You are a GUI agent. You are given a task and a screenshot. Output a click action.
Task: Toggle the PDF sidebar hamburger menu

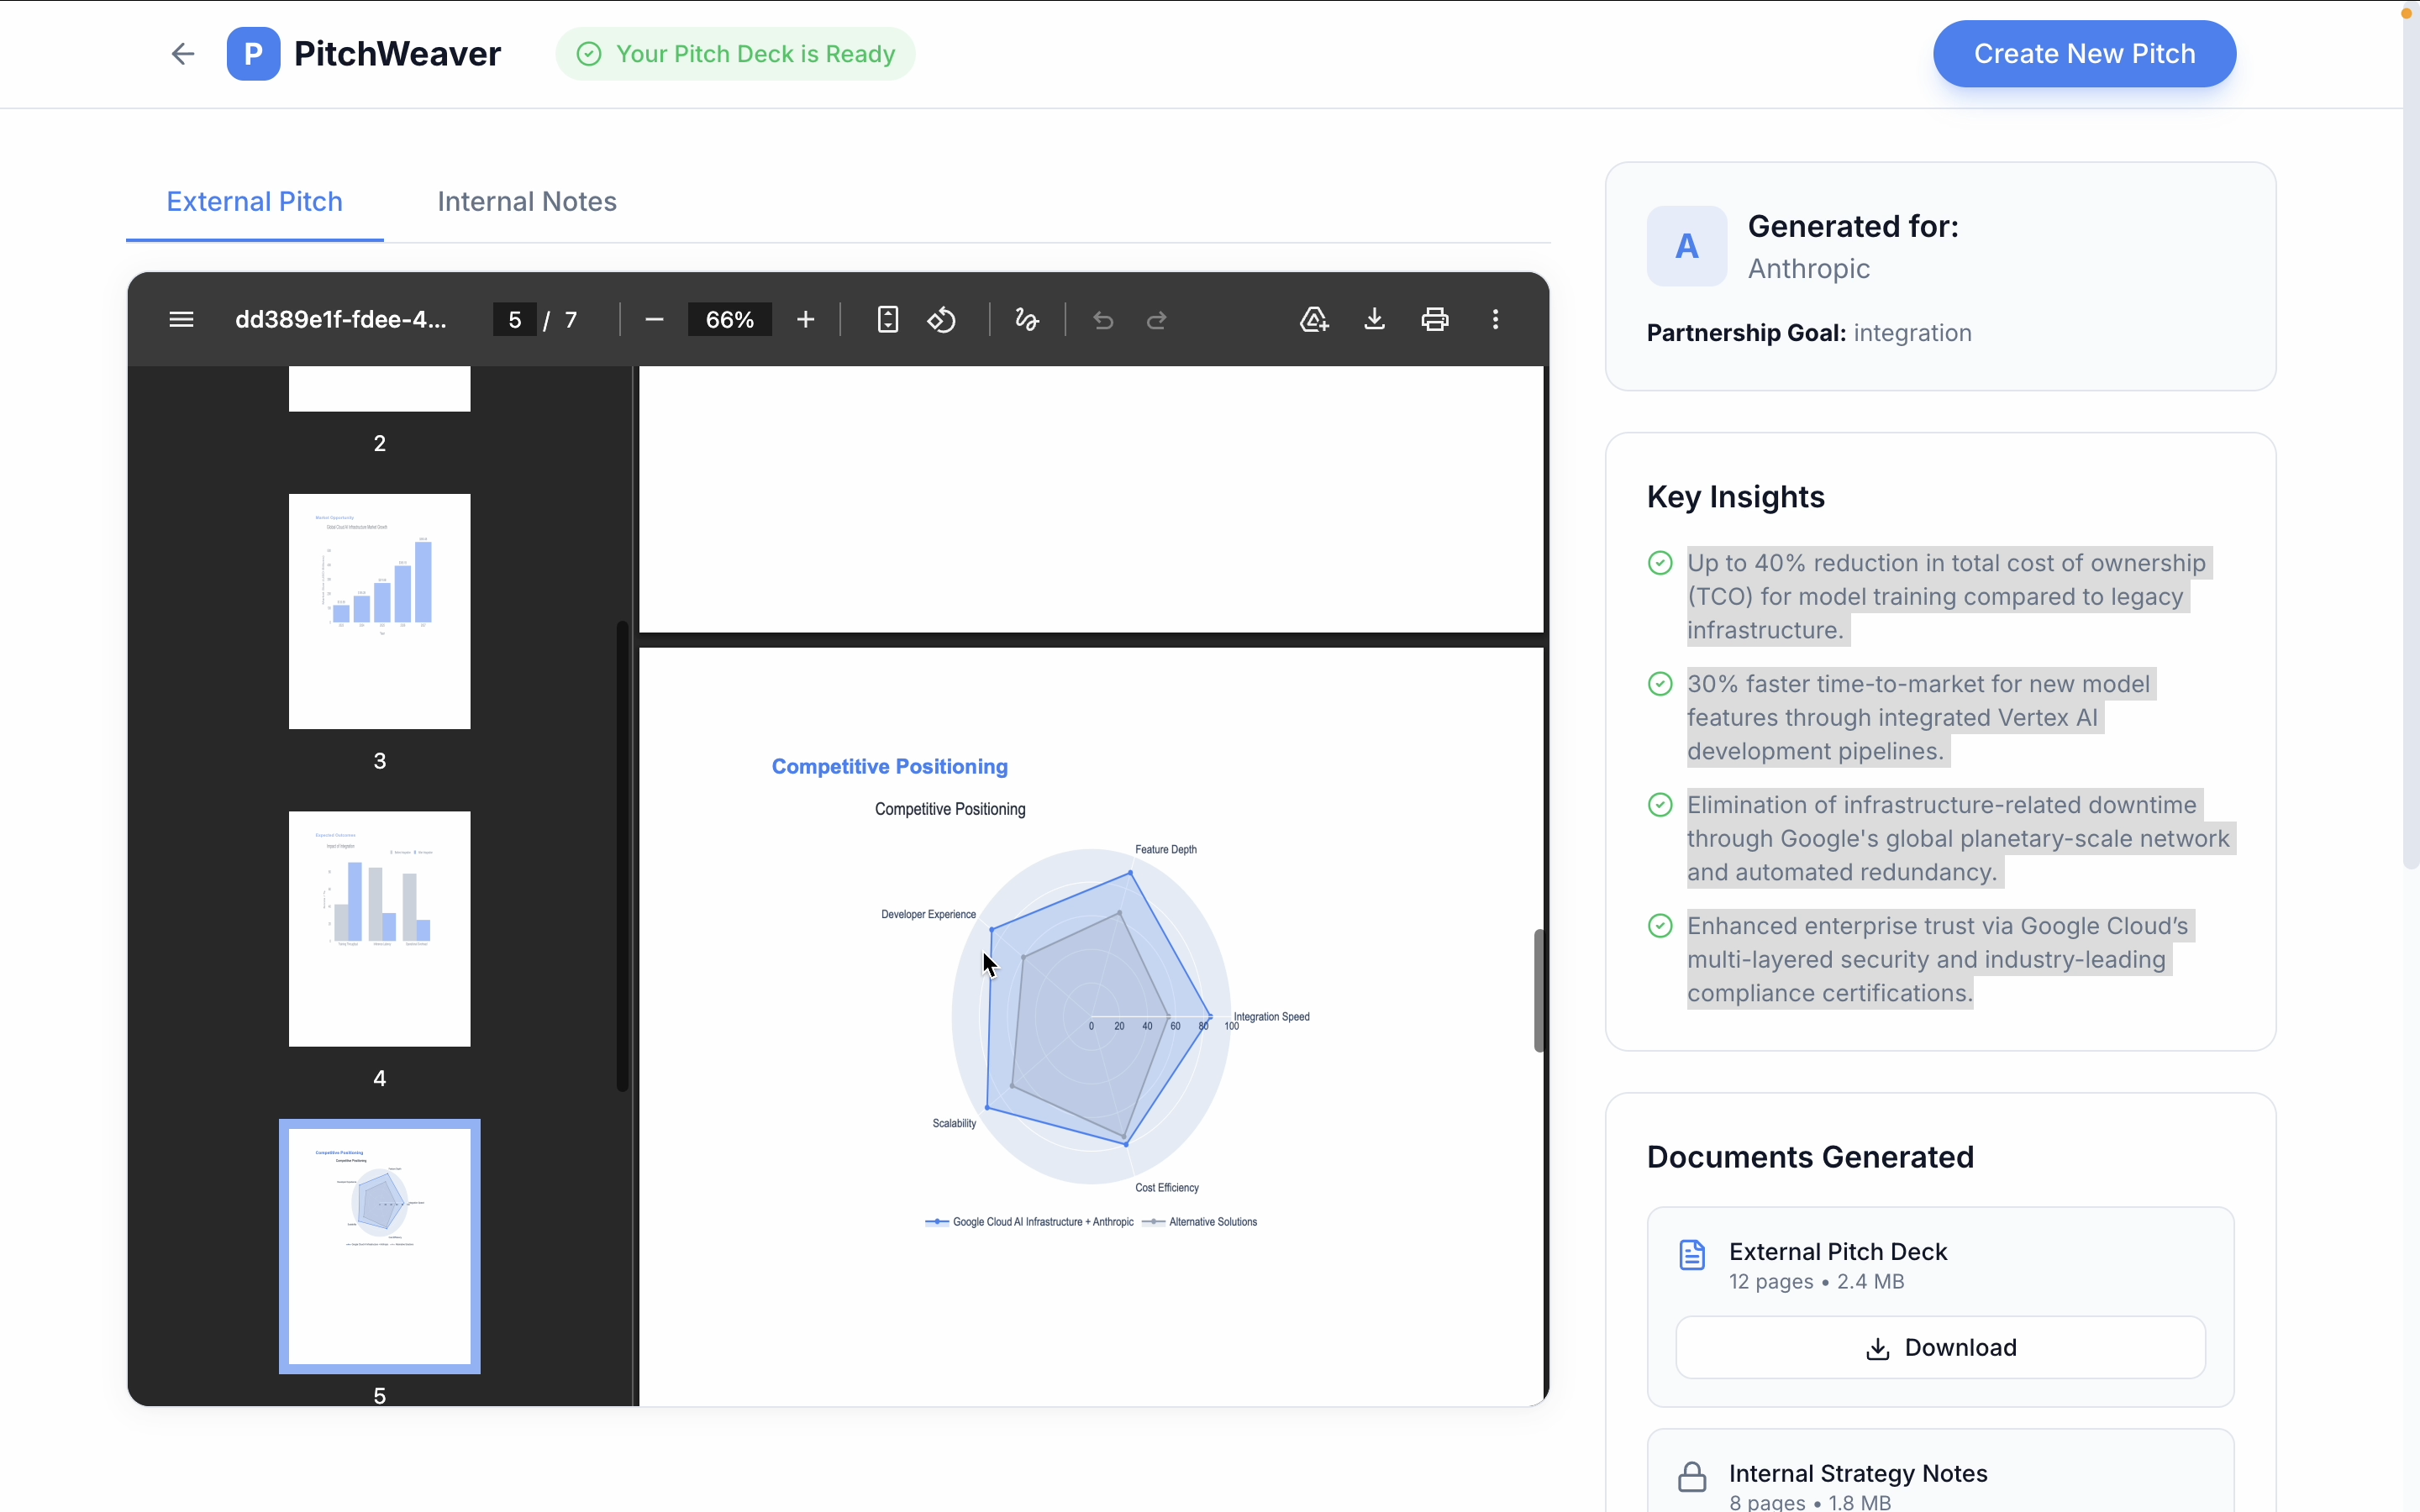181,320
